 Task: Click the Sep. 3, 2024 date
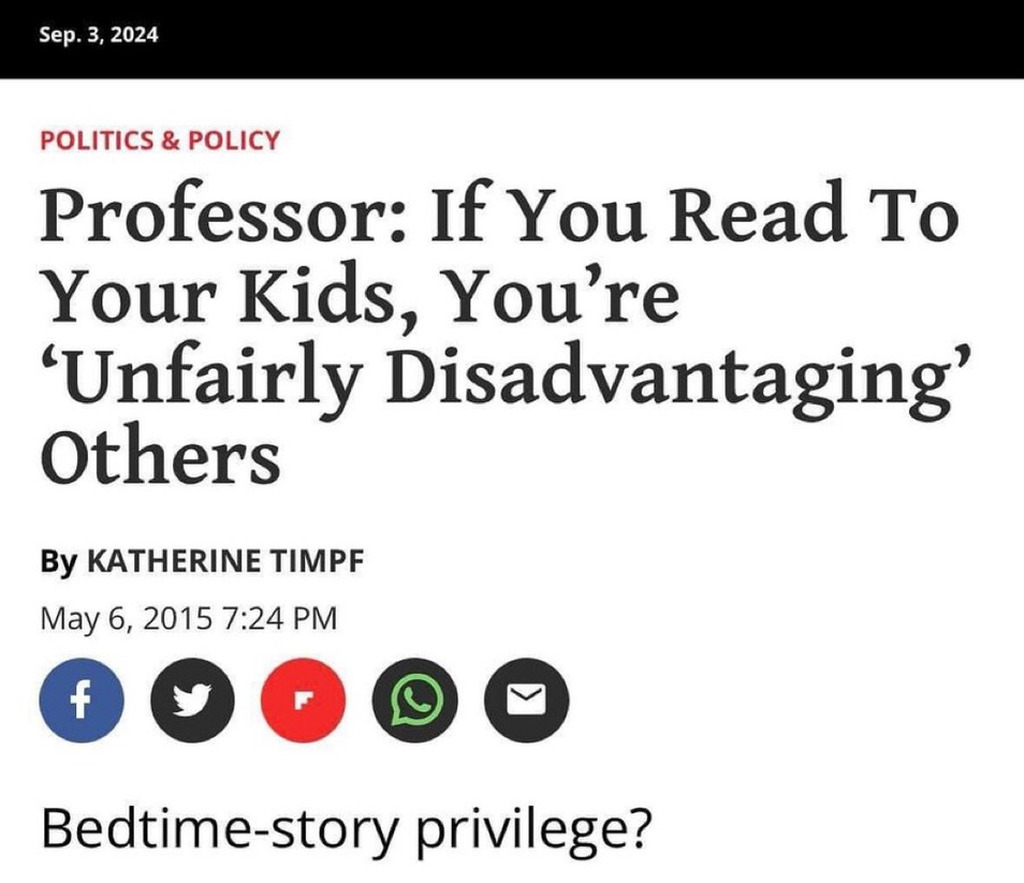[x=99, y=33]
